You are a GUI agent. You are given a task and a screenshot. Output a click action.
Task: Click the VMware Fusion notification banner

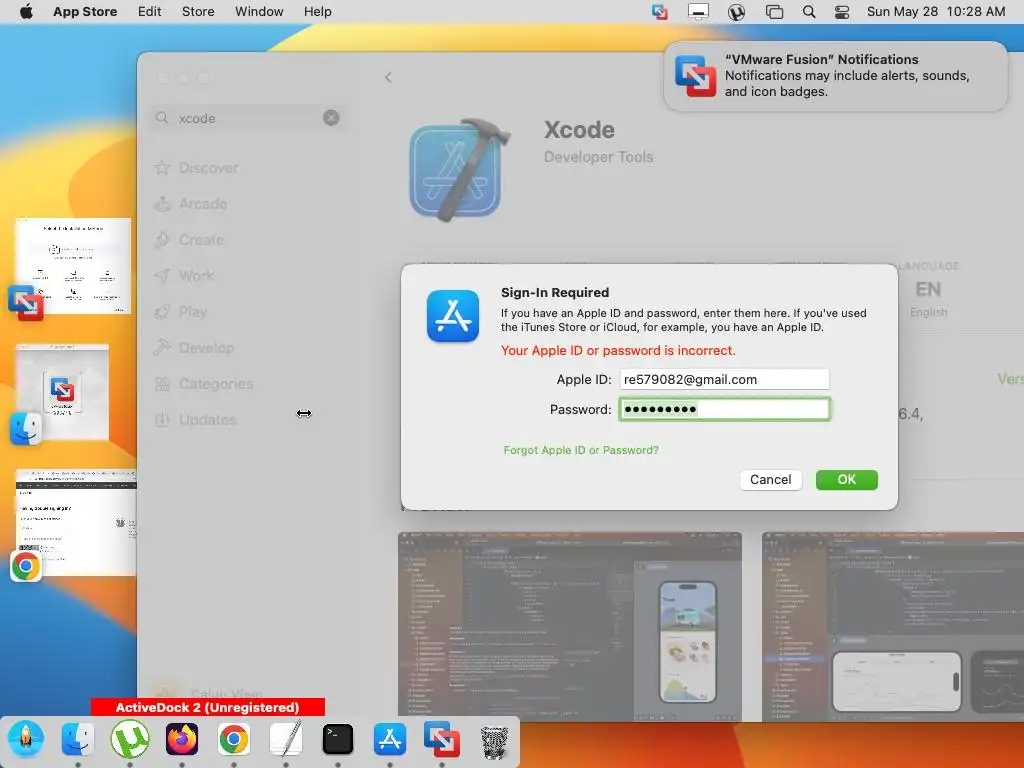pyautogui.click(x=835, y=76)
